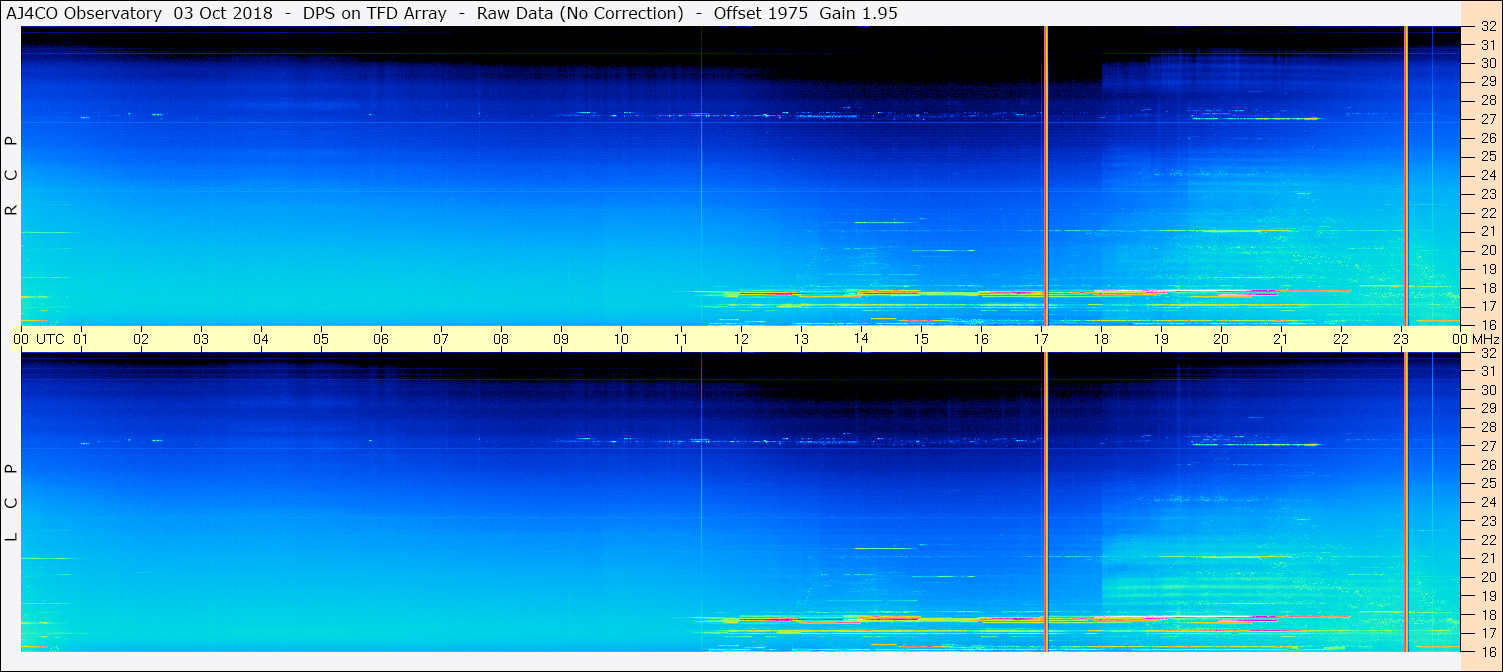Click the 29 MHz label on the LCP frequency scale
This screenshot has width=1503, height=672.
coord(1488,409)
